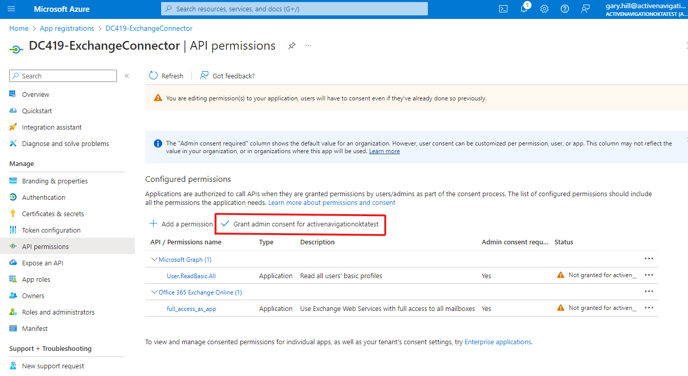Open account menu for gary.hill
The image size is (688, 376).
(645, 9)
